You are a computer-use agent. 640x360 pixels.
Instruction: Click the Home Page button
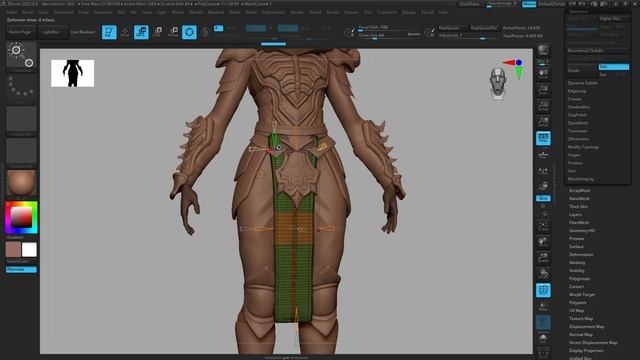[20, 32]
